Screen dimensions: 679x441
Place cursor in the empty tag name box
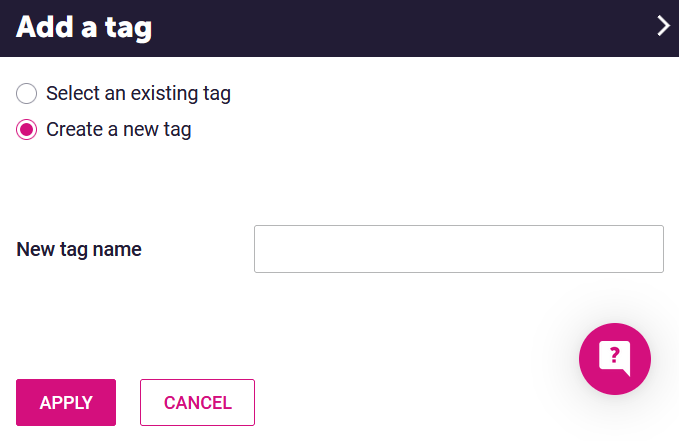[458, 249]
